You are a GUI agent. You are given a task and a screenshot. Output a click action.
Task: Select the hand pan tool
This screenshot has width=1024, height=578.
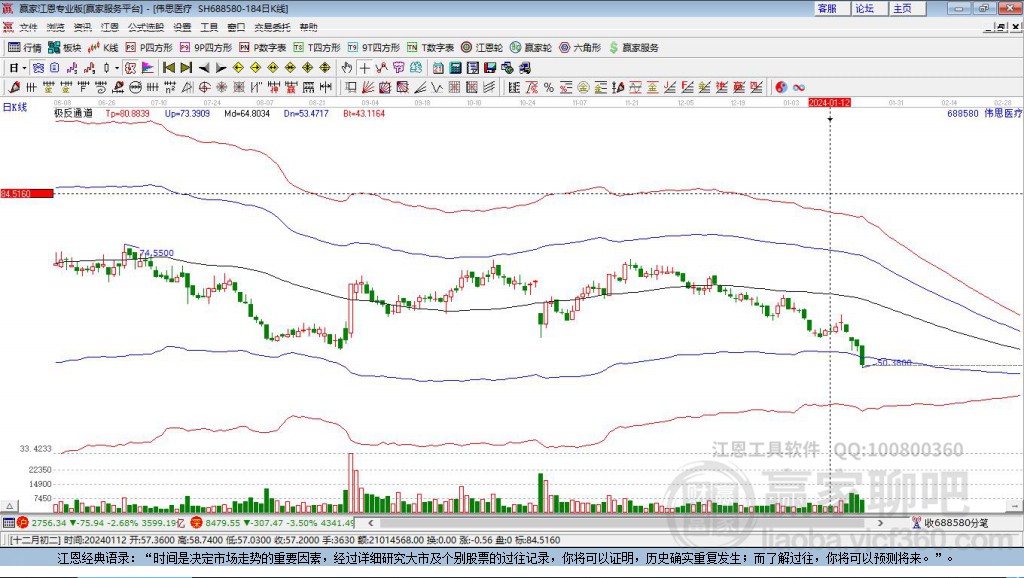point(347,68)
